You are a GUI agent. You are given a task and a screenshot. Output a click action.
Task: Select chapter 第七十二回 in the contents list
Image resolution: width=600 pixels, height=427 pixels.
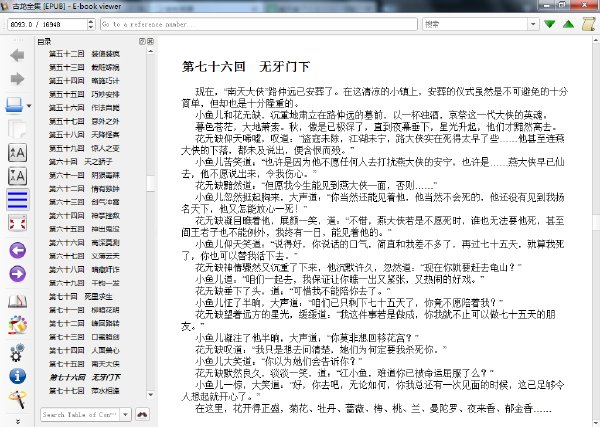point(84,323)
